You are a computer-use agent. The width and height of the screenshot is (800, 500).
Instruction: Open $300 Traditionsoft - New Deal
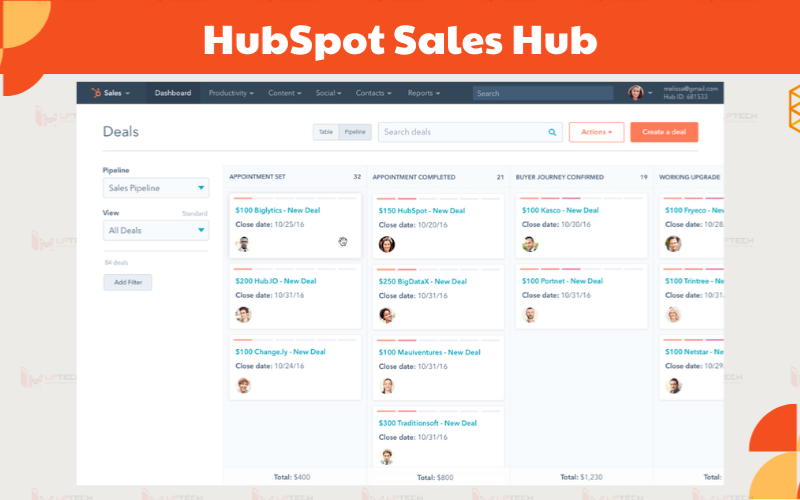coord(428,423)
